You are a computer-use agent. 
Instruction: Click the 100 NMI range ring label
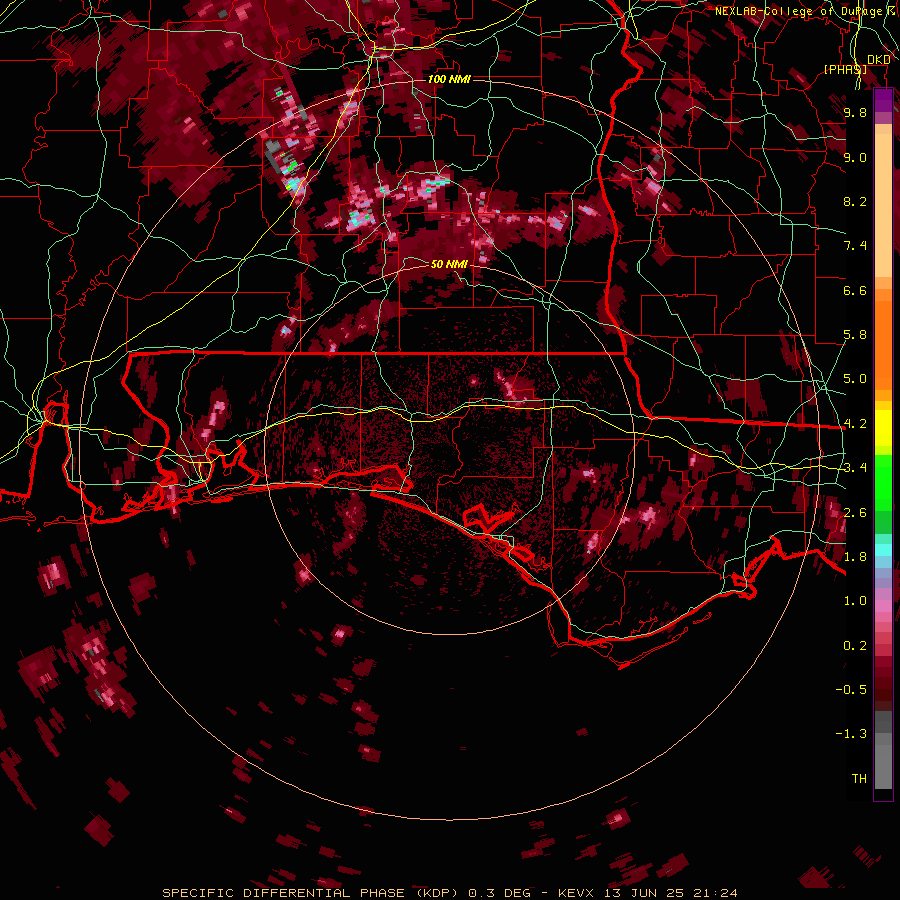[449, 79]
